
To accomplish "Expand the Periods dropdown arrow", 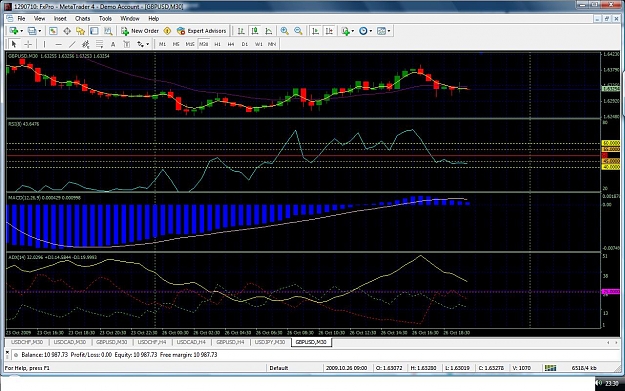I will (371, 31).
